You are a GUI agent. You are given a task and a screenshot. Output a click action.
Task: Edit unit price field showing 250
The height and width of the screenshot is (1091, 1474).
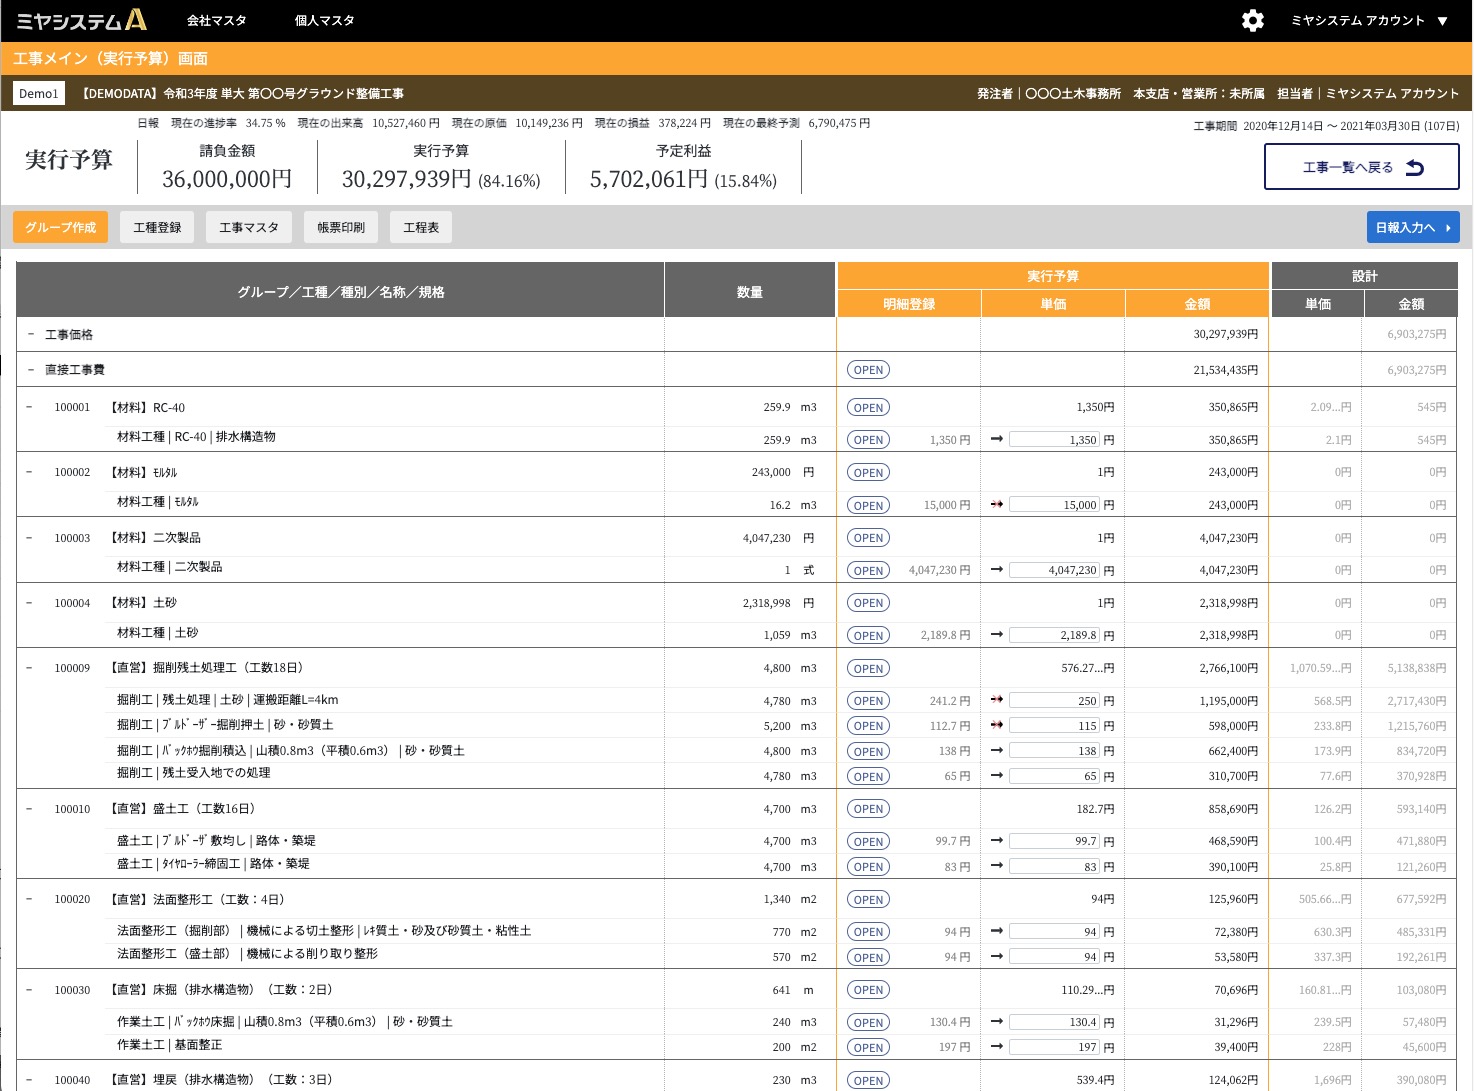pyautogui.click(x=1055, y=700)
